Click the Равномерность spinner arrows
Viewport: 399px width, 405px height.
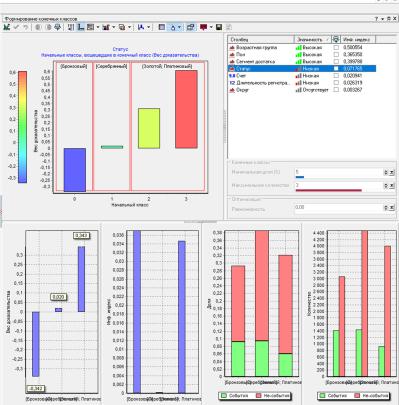point(386,208)
